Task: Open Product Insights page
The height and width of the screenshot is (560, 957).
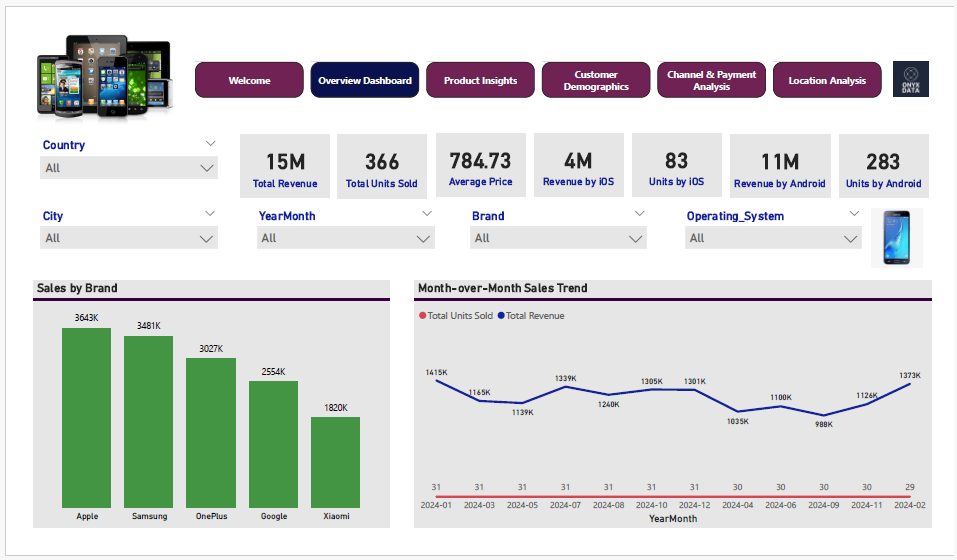Action: tap(480, 80)
